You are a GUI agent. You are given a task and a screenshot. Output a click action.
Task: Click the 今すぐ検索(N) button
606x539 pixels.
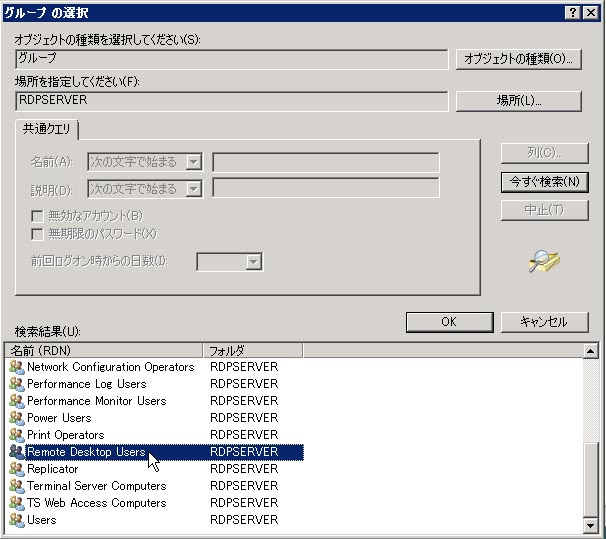pyautogui.click(x=545, y=182)
